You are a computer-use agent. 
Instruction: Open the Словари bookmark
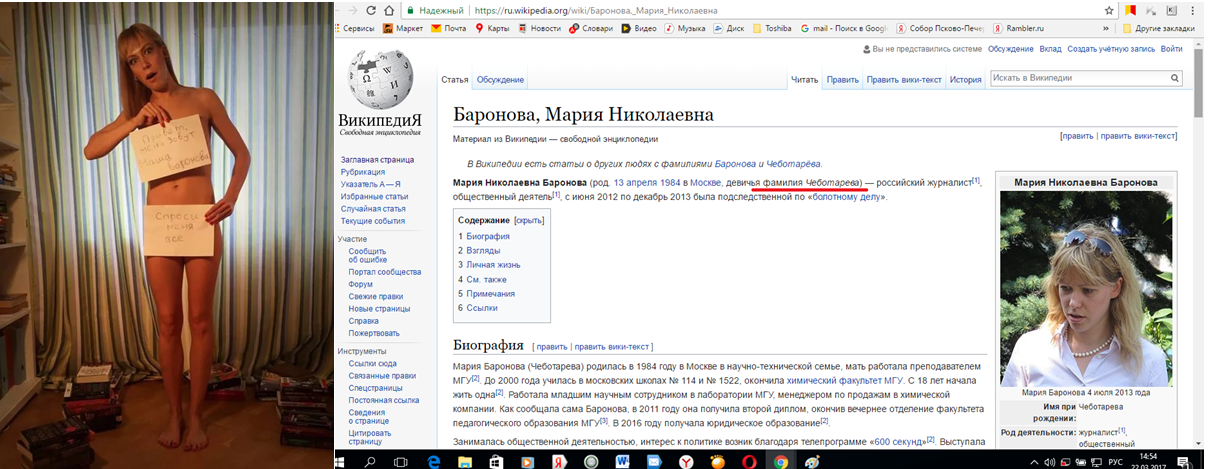[590, 28]
